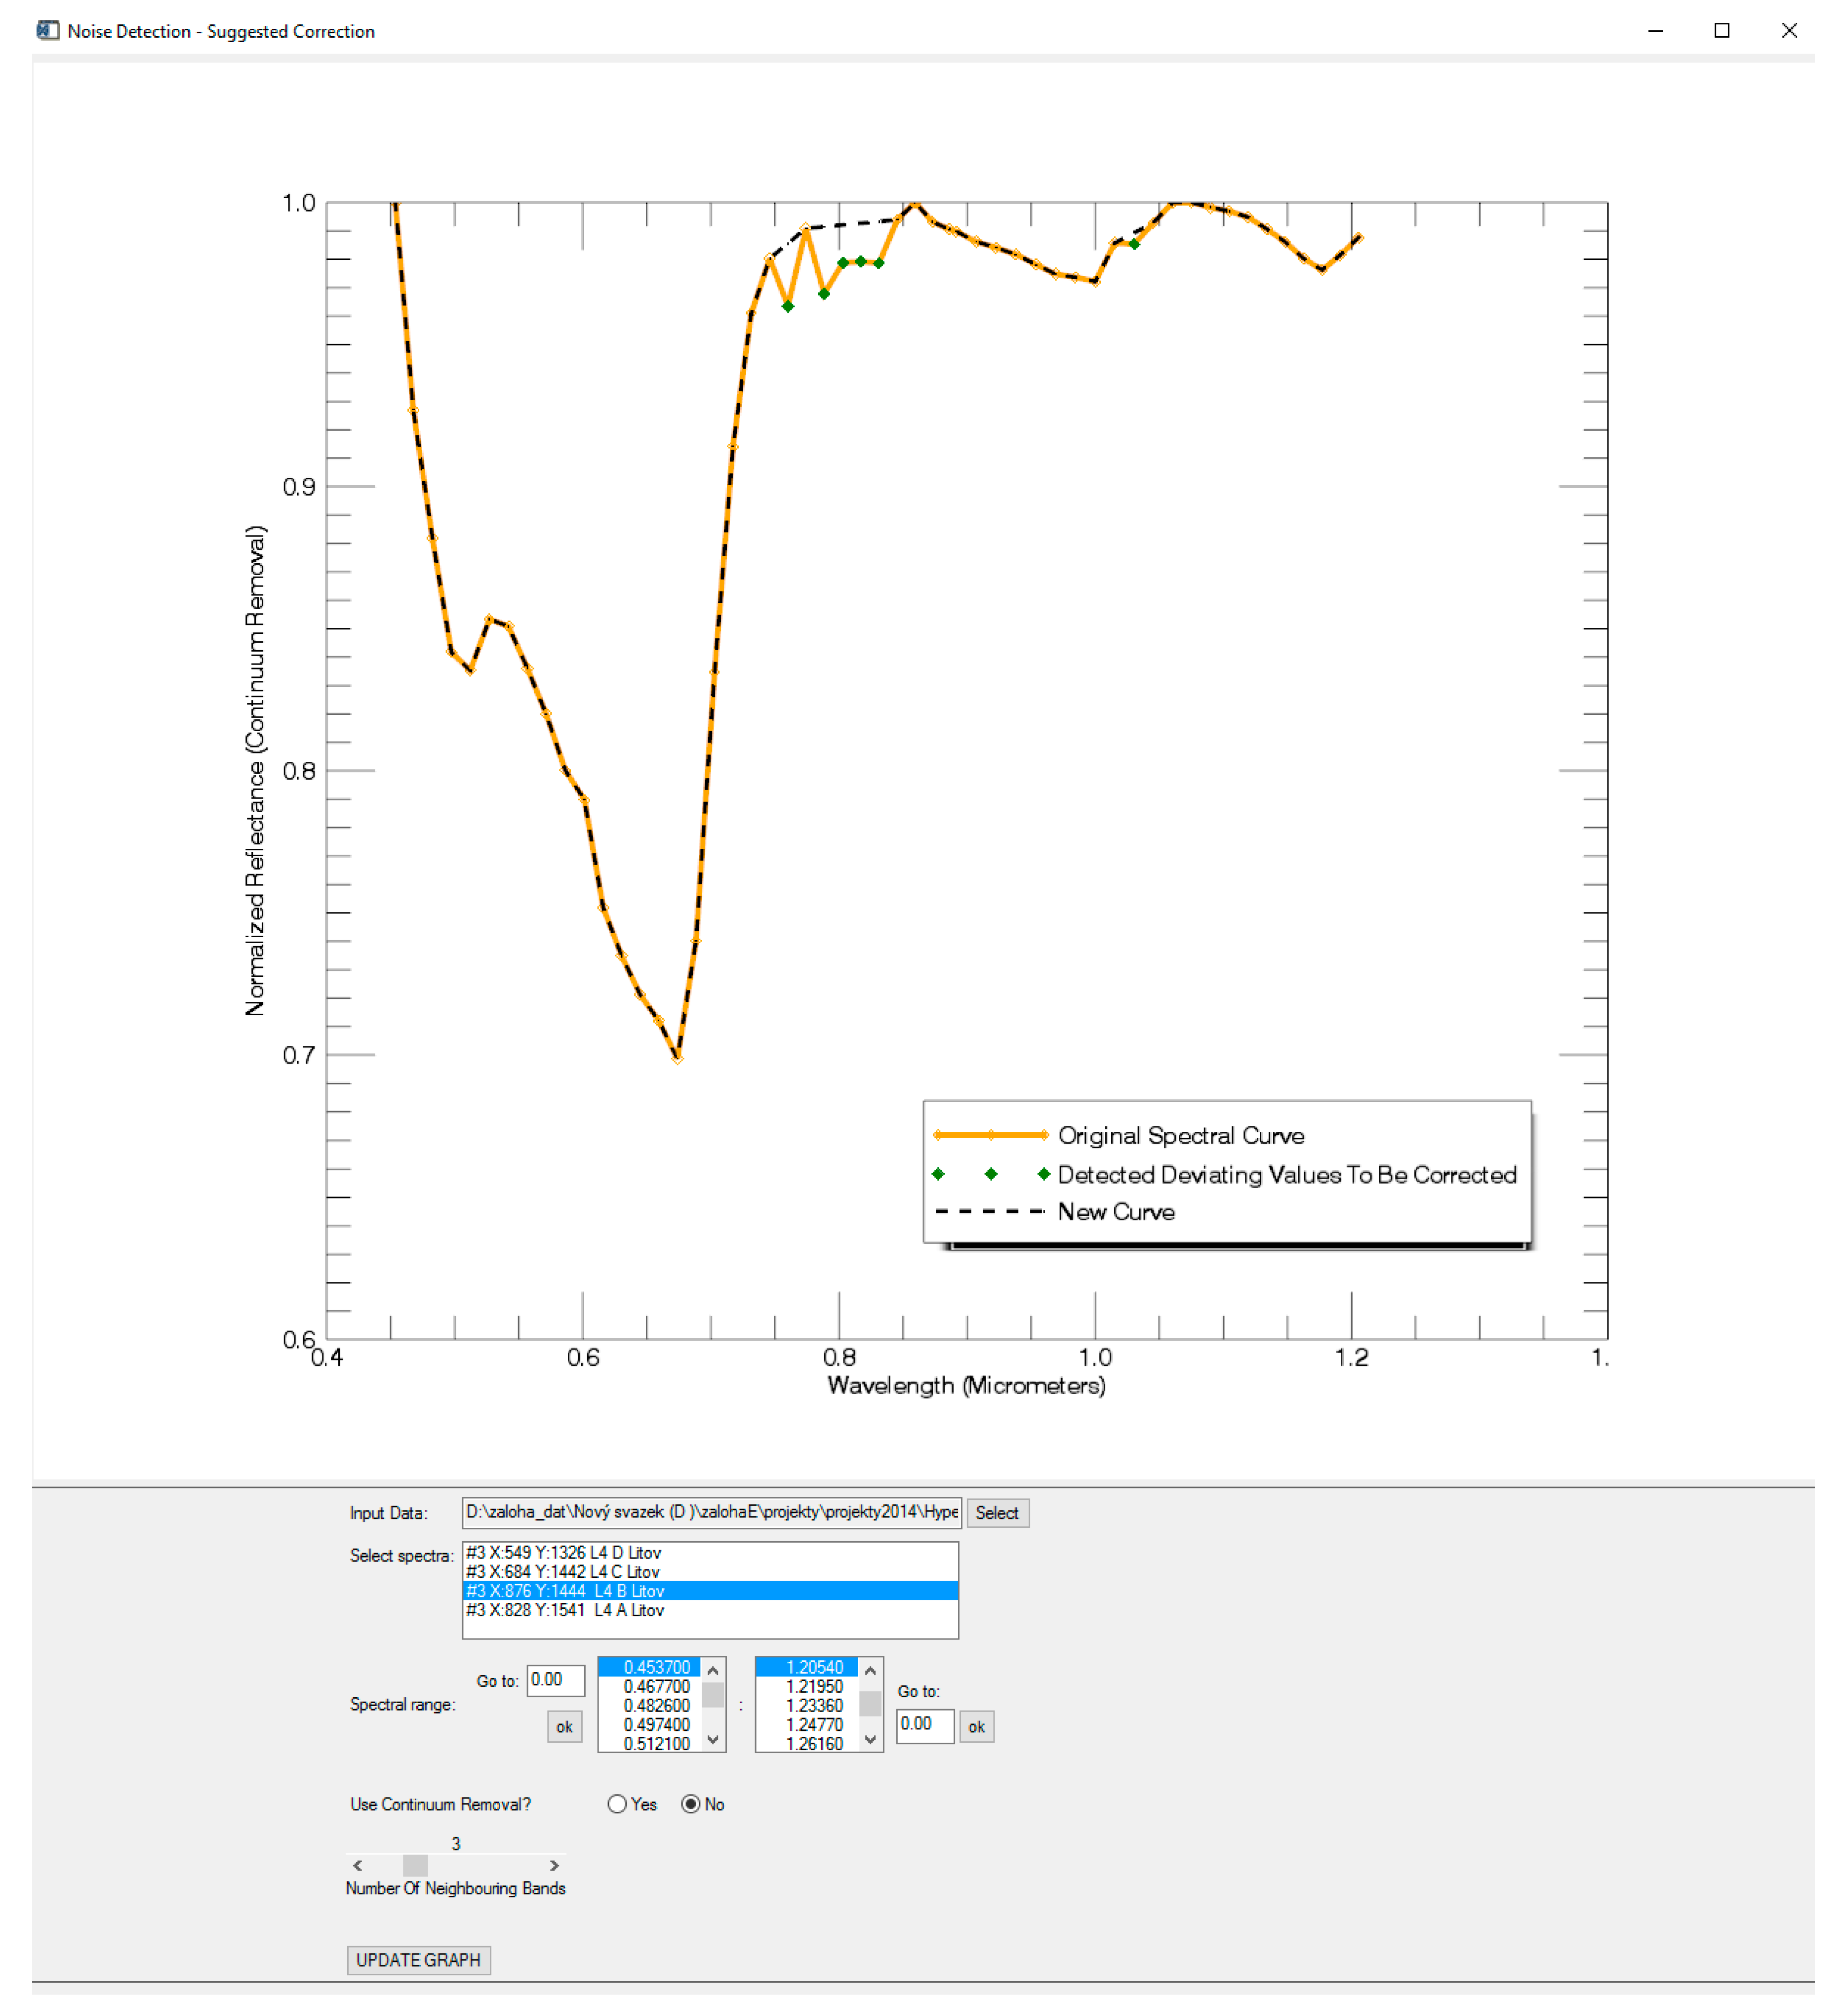1840x2016 pixels.
Task: Choose start wavelength 0.497400
Action: pyautogui.click(x=650, y=1724)
